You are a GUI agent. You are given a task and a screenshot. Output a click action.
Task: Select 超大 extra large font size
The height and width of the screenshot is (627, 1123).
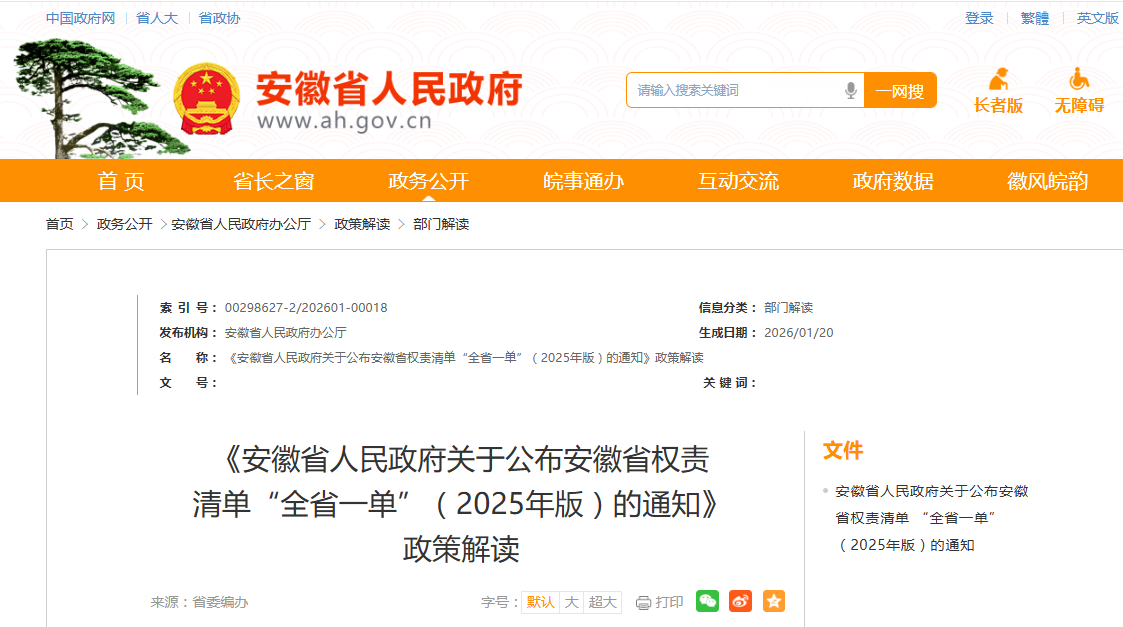602,602
